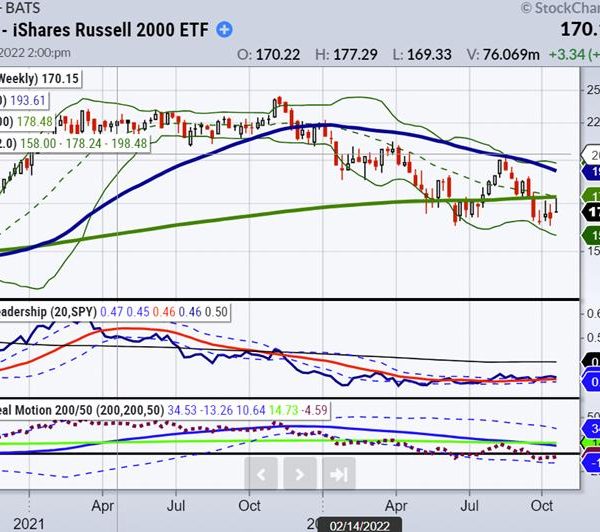
Task: Click the high price value 177.29
Action: pyautogui.click(x=355, y=55)
